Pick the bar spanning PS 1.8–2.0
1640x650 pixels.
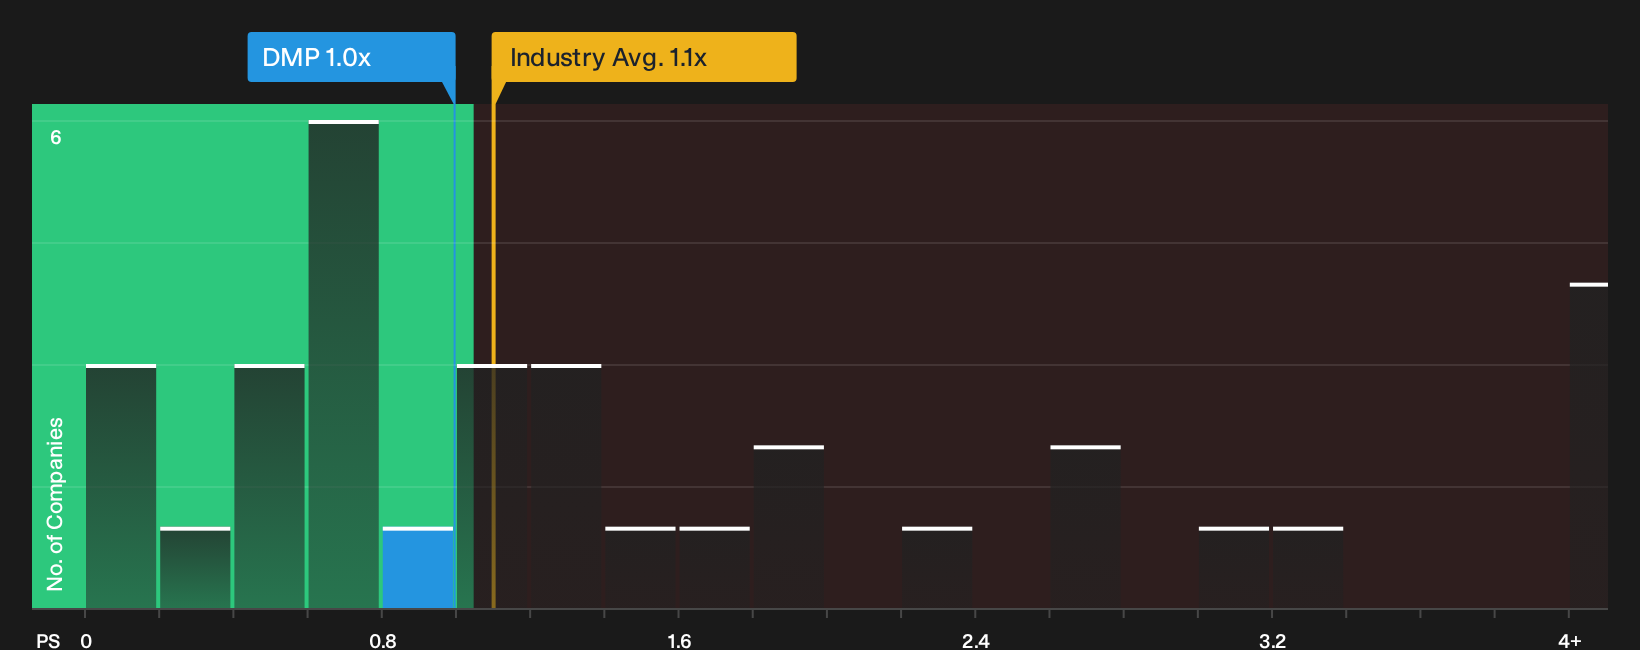pos(789,526)
